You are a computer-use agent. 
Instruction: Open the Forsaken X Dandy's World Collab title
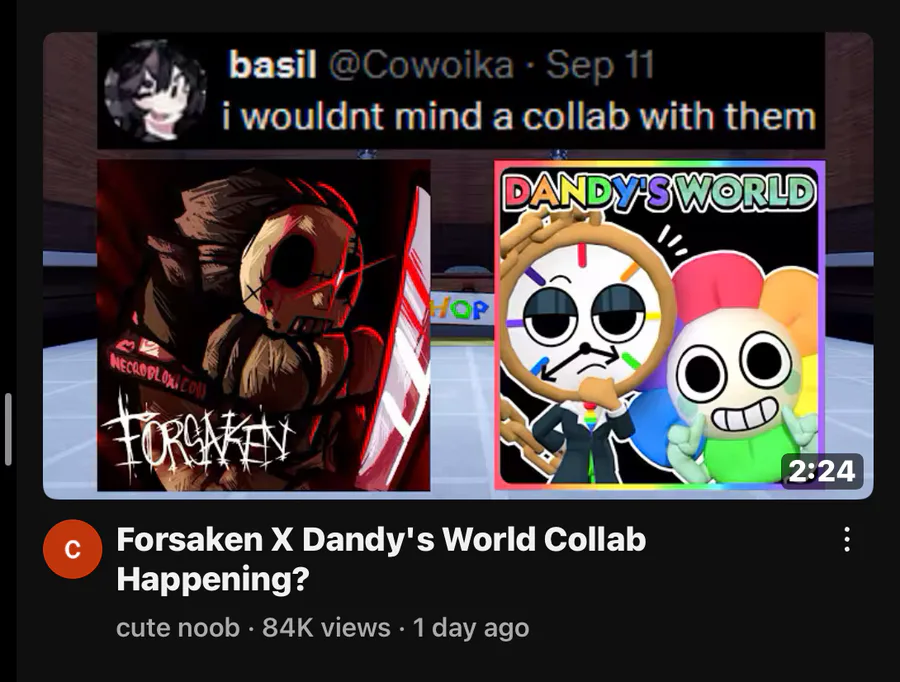[x=381, y=559]
